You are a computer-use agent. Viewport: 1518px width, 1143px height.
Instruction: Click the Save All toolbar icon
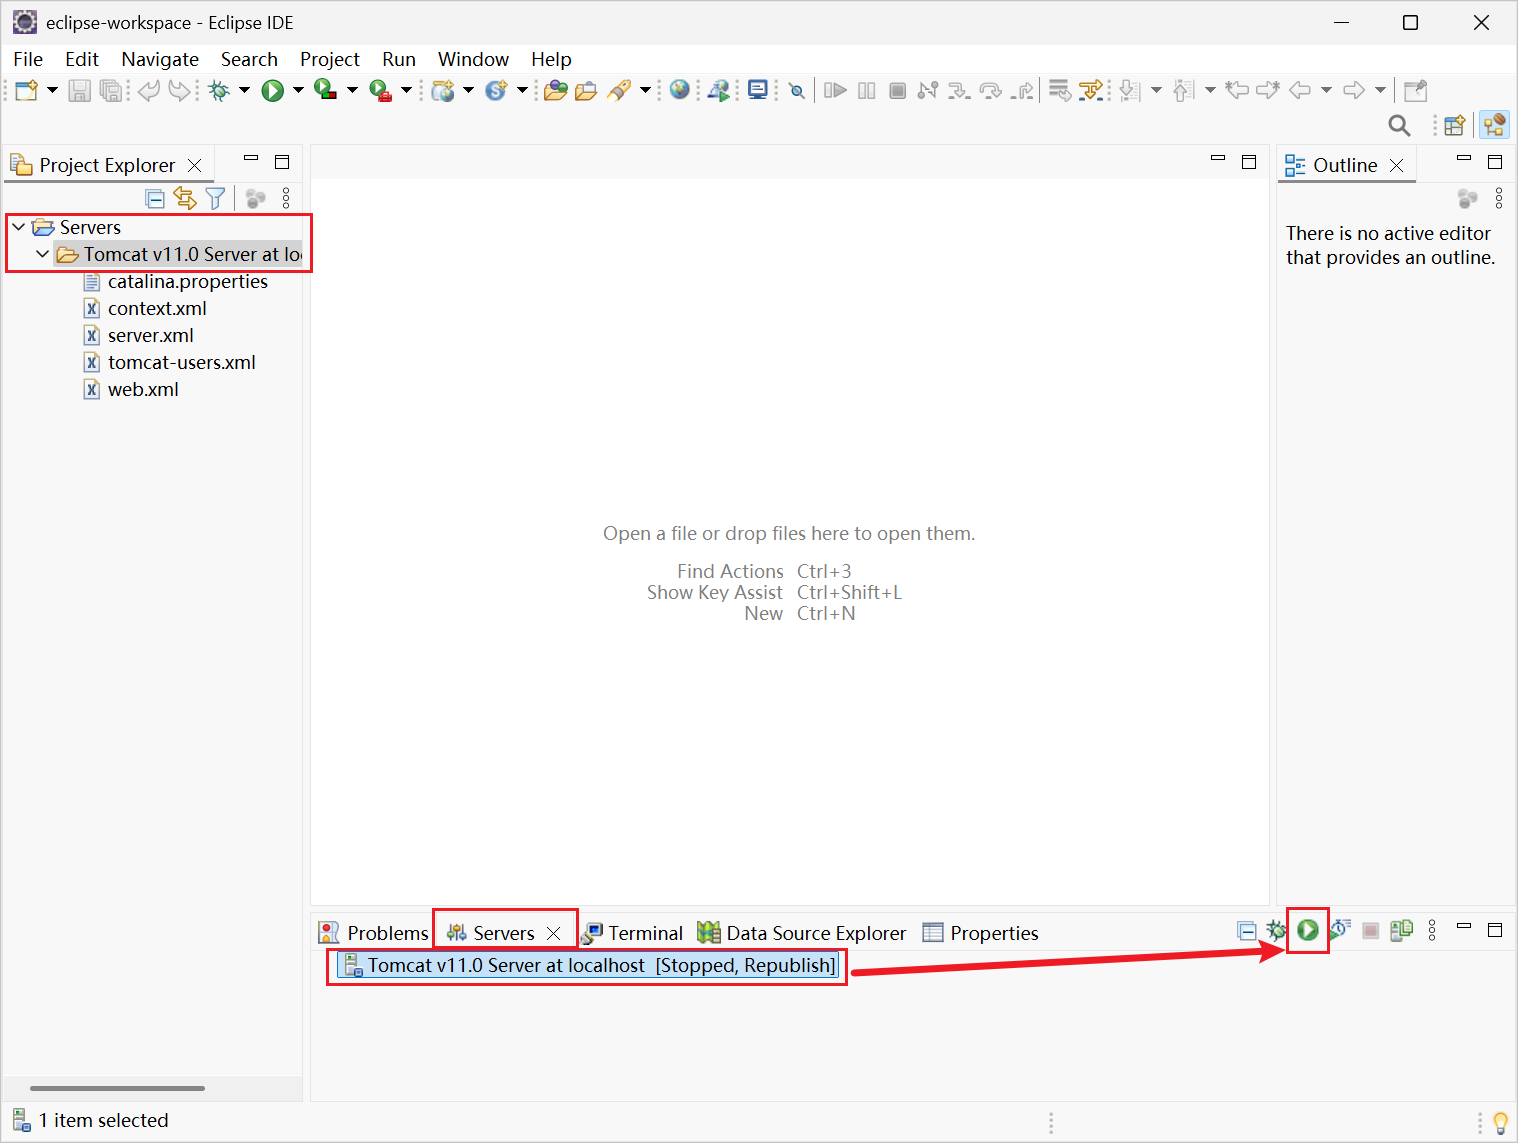pyautogui.click(x=111, y=91)
